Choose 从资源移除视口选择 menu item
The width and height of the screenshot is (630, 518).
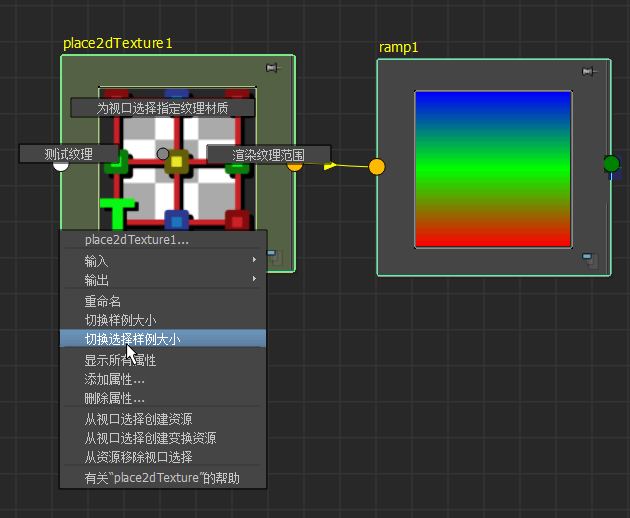tap(163, 457)
